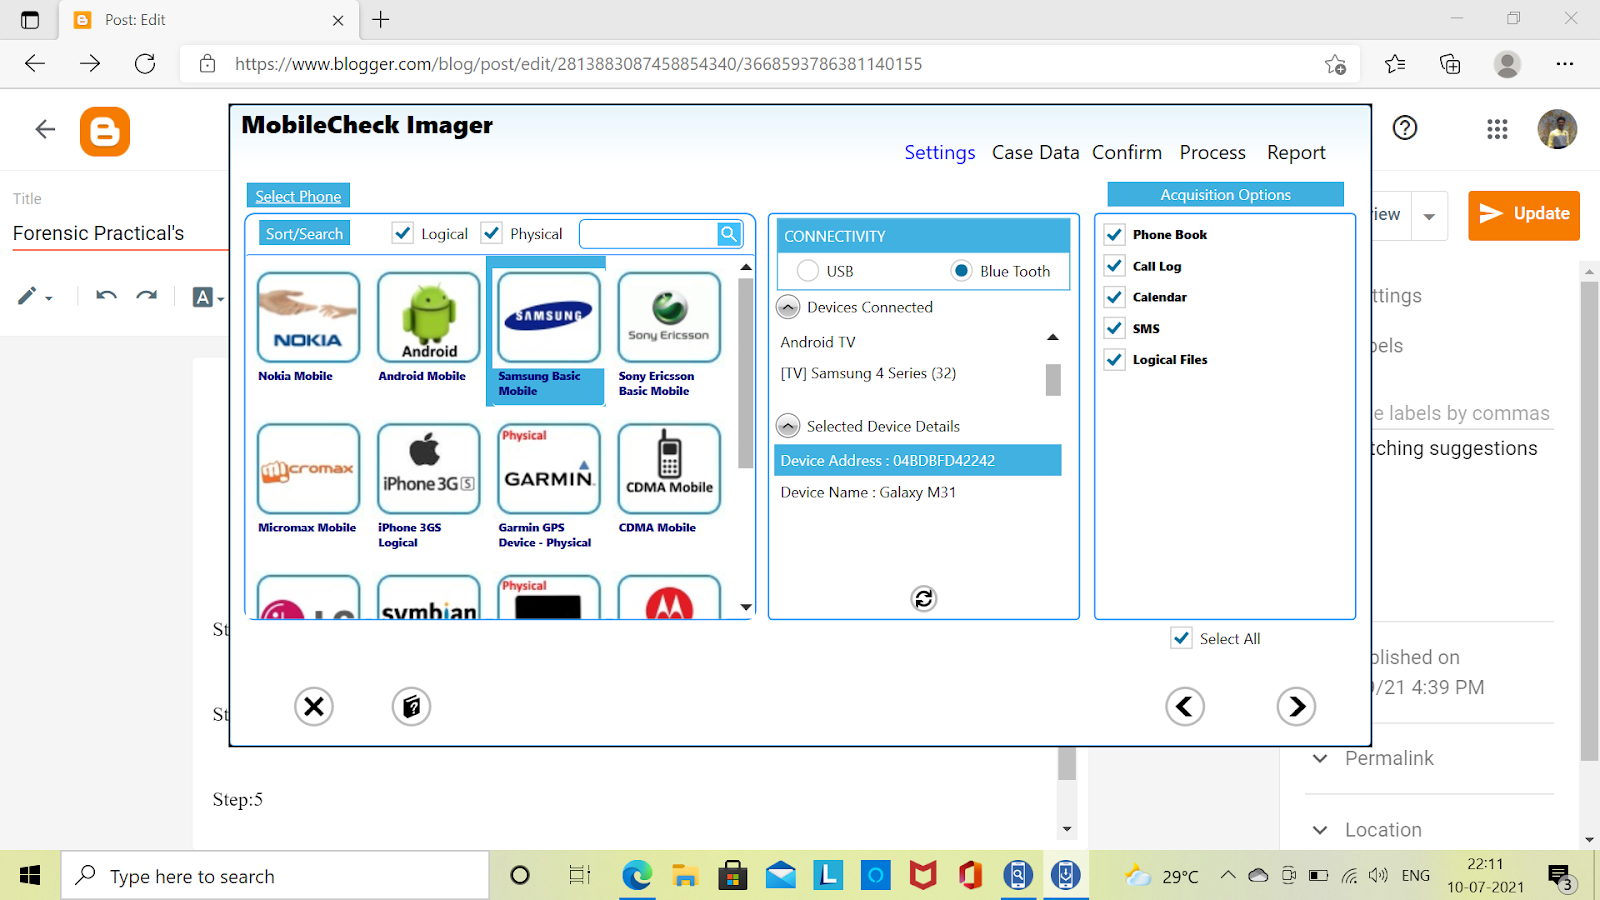Screen dimensions: 1600x900
Task: Open the Google apps grid
Action: point(1497,129)
